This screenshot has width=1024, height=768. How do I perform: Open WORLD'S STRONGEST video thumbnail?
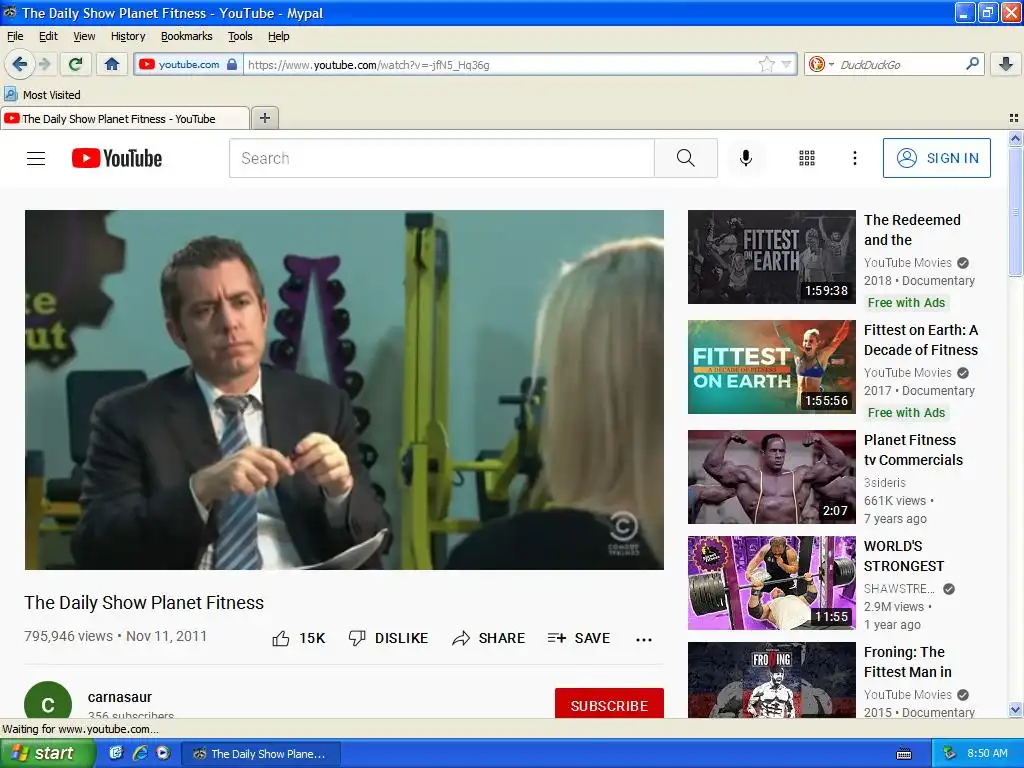(x=771, y=583)
